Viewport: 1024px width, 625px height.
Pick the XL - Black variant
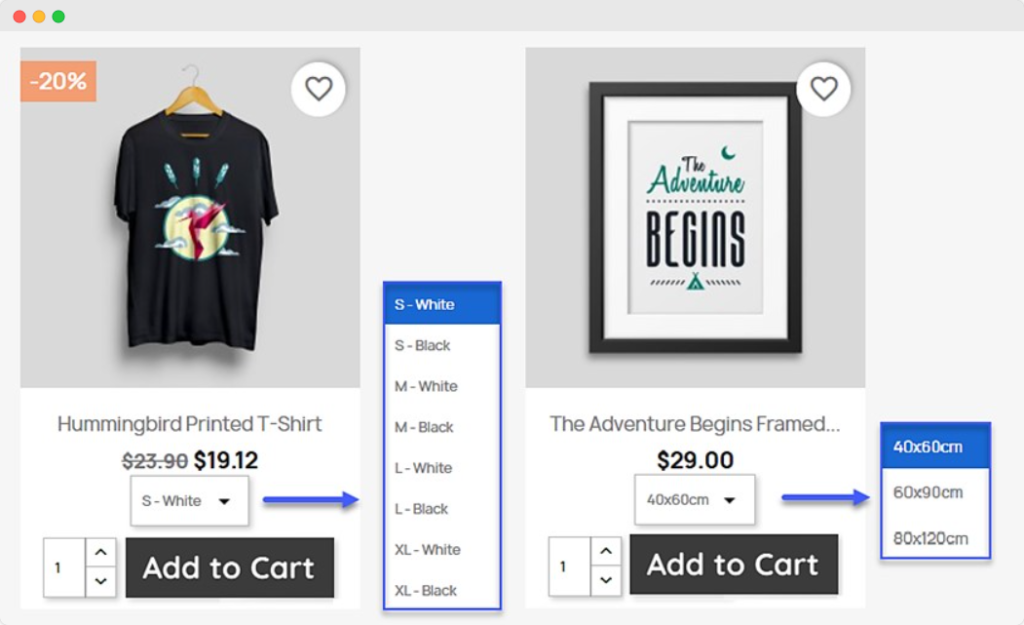coord(441,590)
